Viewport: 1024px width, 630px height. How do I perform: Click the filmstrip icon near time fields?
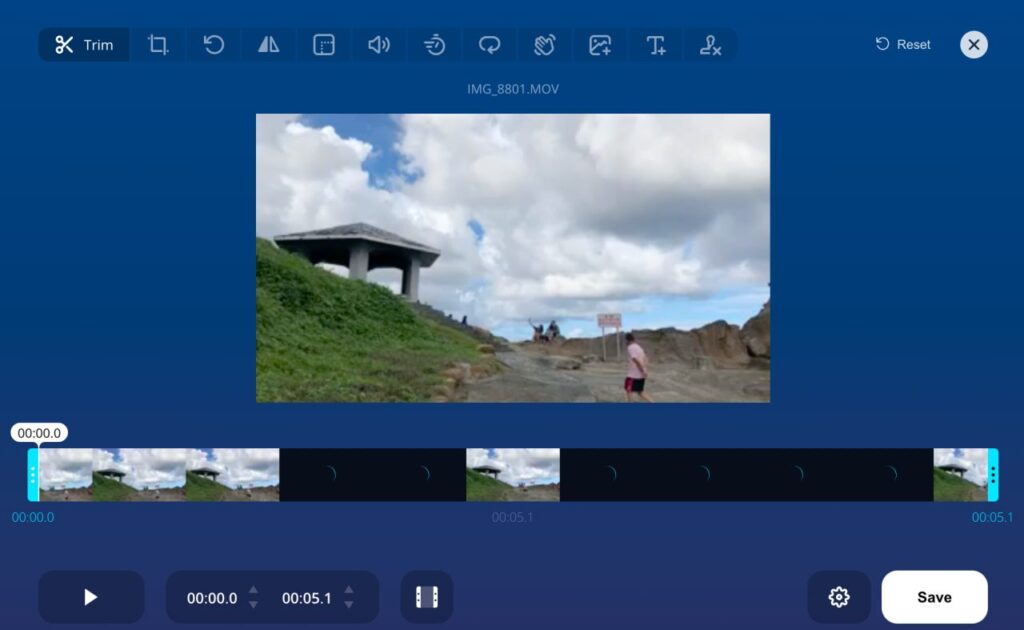tap(427, 597)
